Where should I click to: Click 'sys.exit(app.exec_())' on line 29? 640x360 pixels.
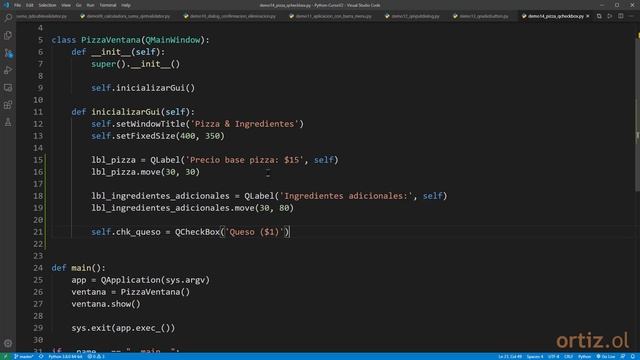(x=123, y=328)
